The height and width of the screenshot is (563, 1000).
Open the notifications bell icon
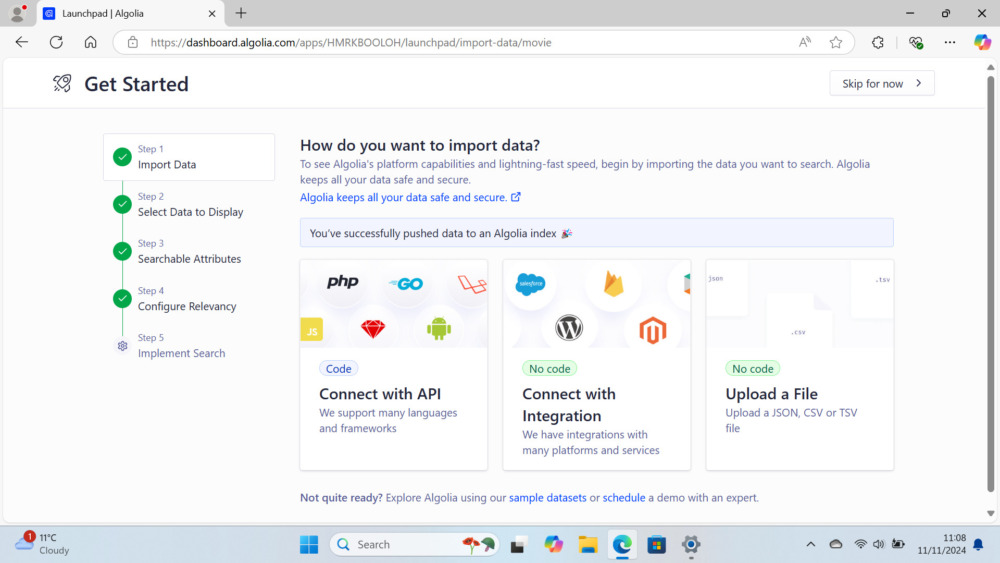[978, 545]
